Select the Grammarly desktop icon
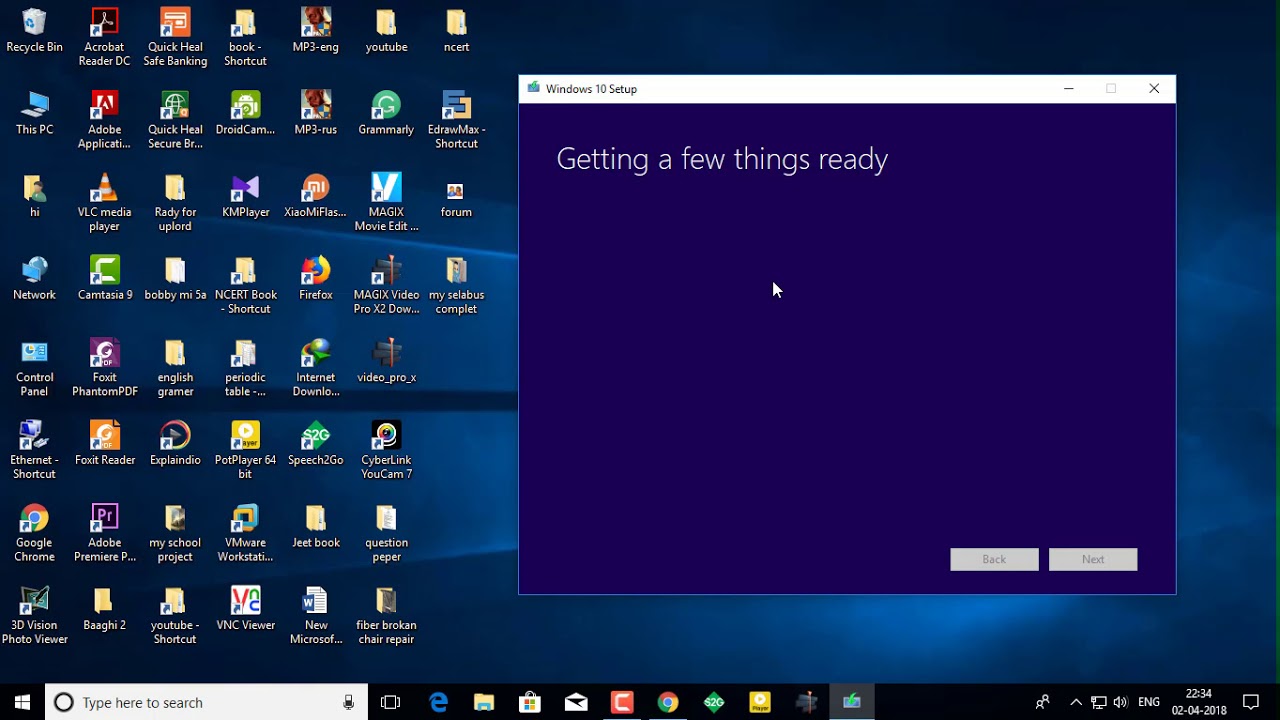The height and width of the screenshot is (720, 1280). (386, 113)
